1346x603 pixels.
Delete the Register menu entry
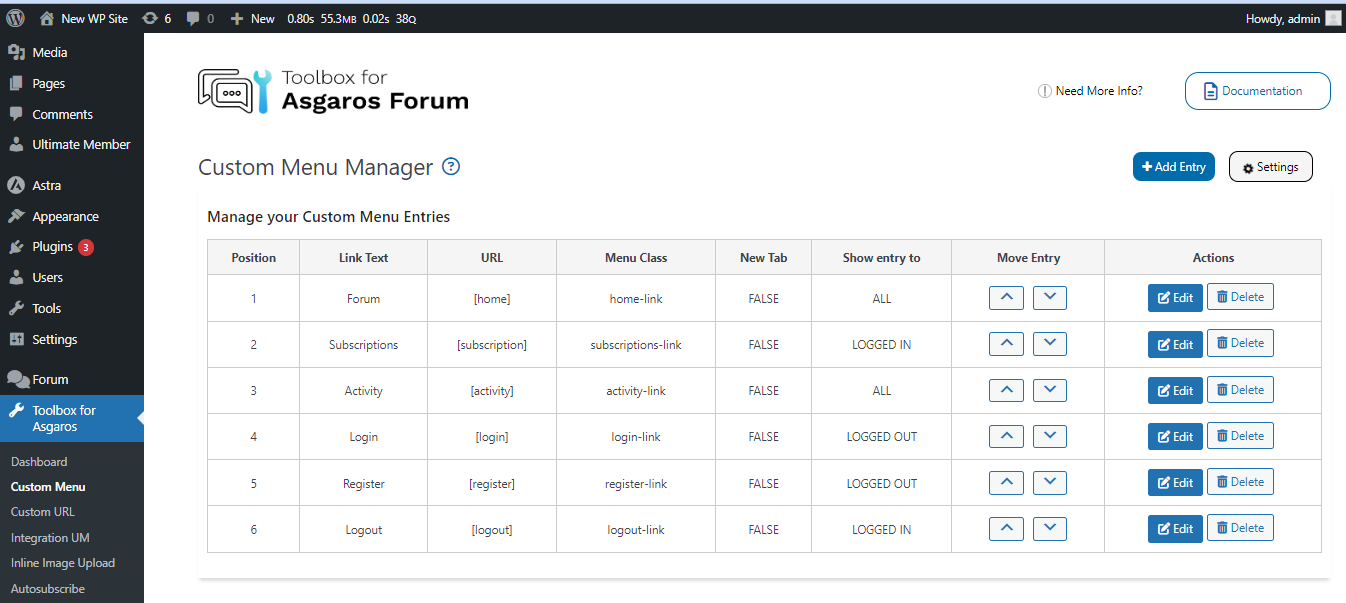(1240, 482)
